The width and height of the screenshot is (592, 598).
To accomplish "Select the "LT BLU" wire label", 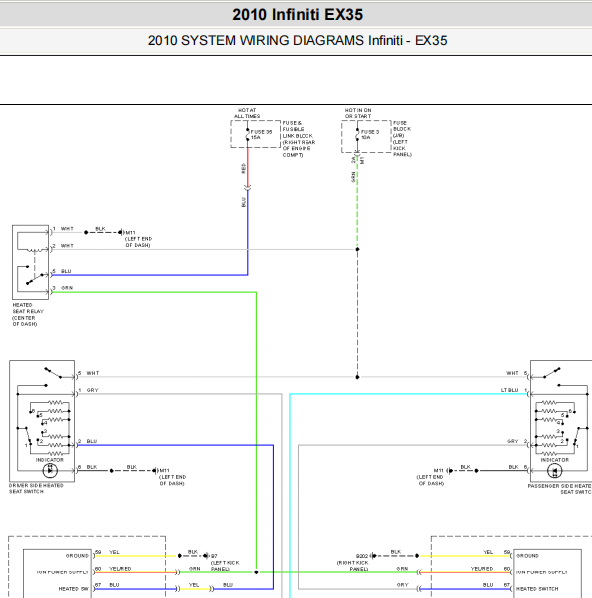I will click(x=509, y=390).
